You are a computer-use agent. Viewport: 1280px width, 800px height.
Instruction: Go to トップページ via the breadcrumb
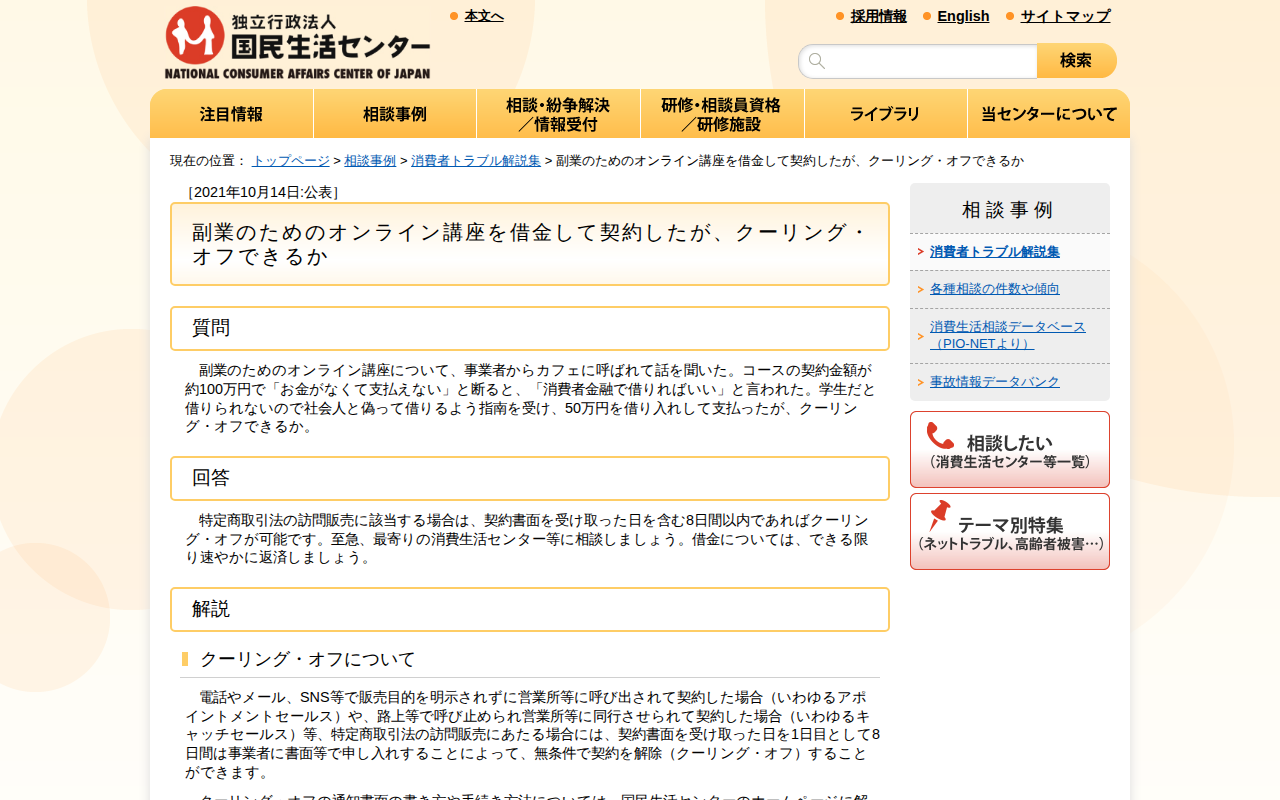click(x=290, y=159)
